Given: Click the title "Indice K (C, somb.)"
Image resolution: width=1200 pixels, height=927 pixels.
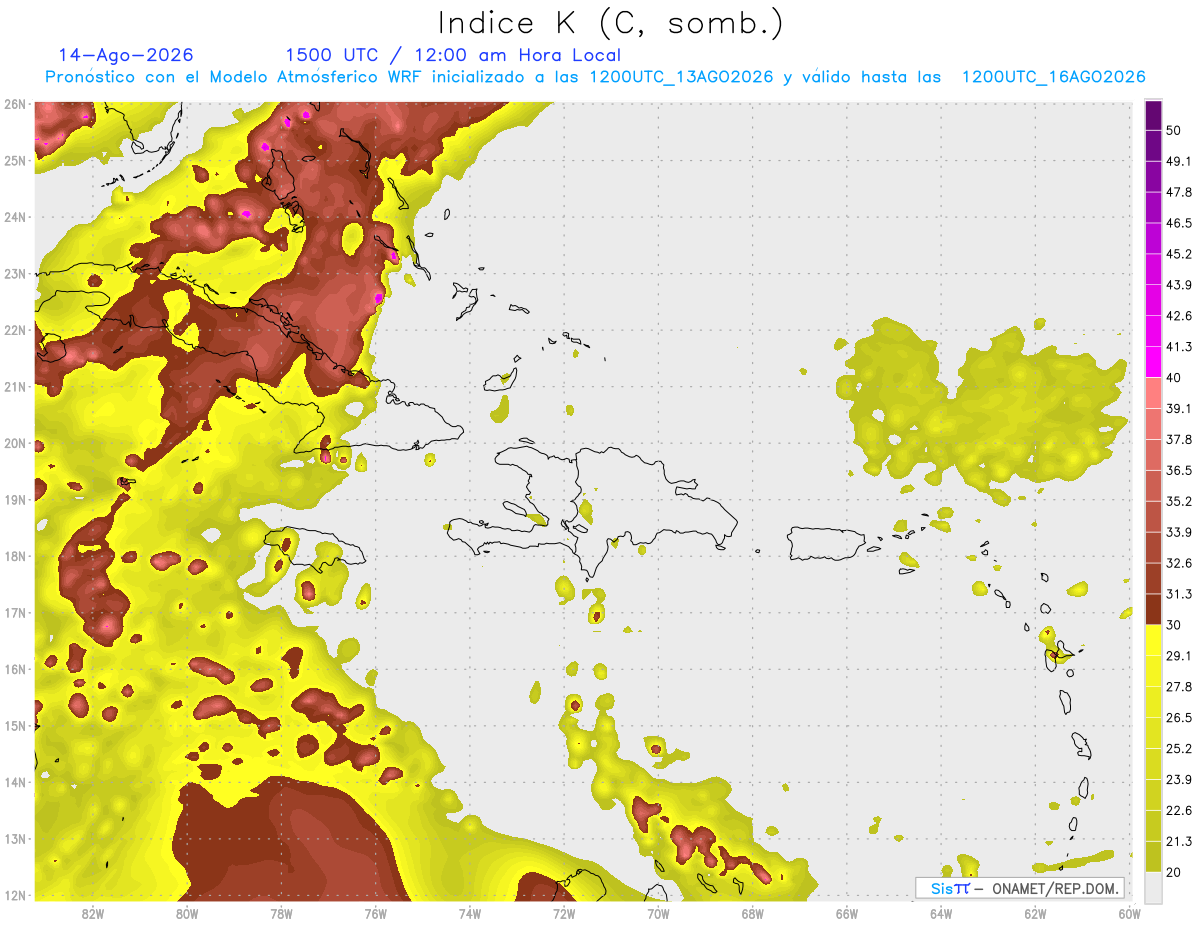Looking at the screenshot, I should tap(610, 22).
